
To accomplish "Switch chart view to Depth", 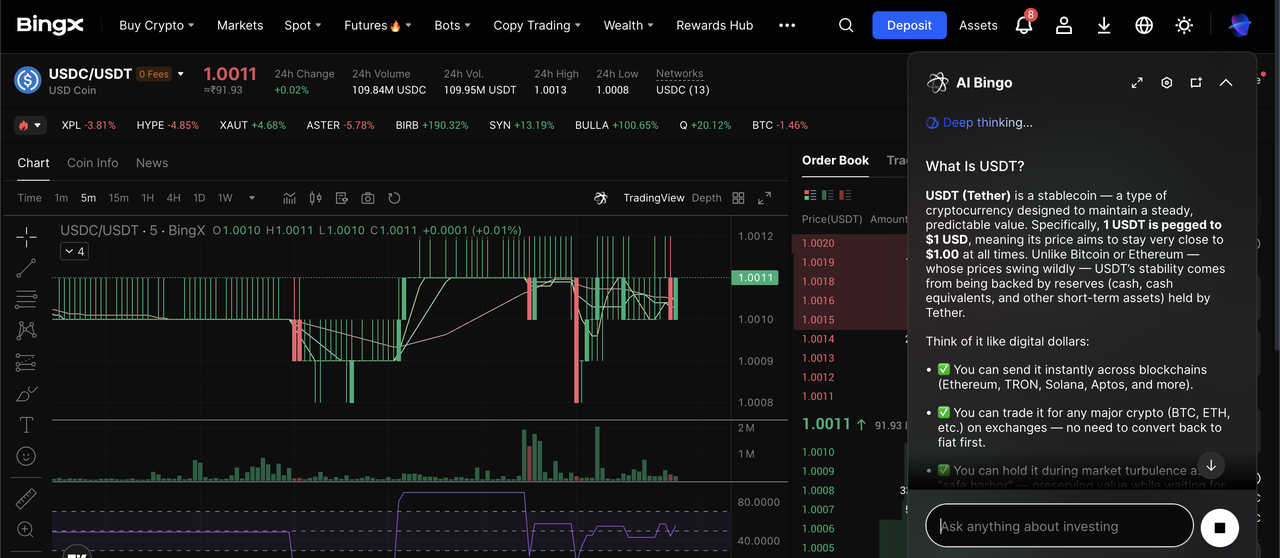I will tap(706, 198).
